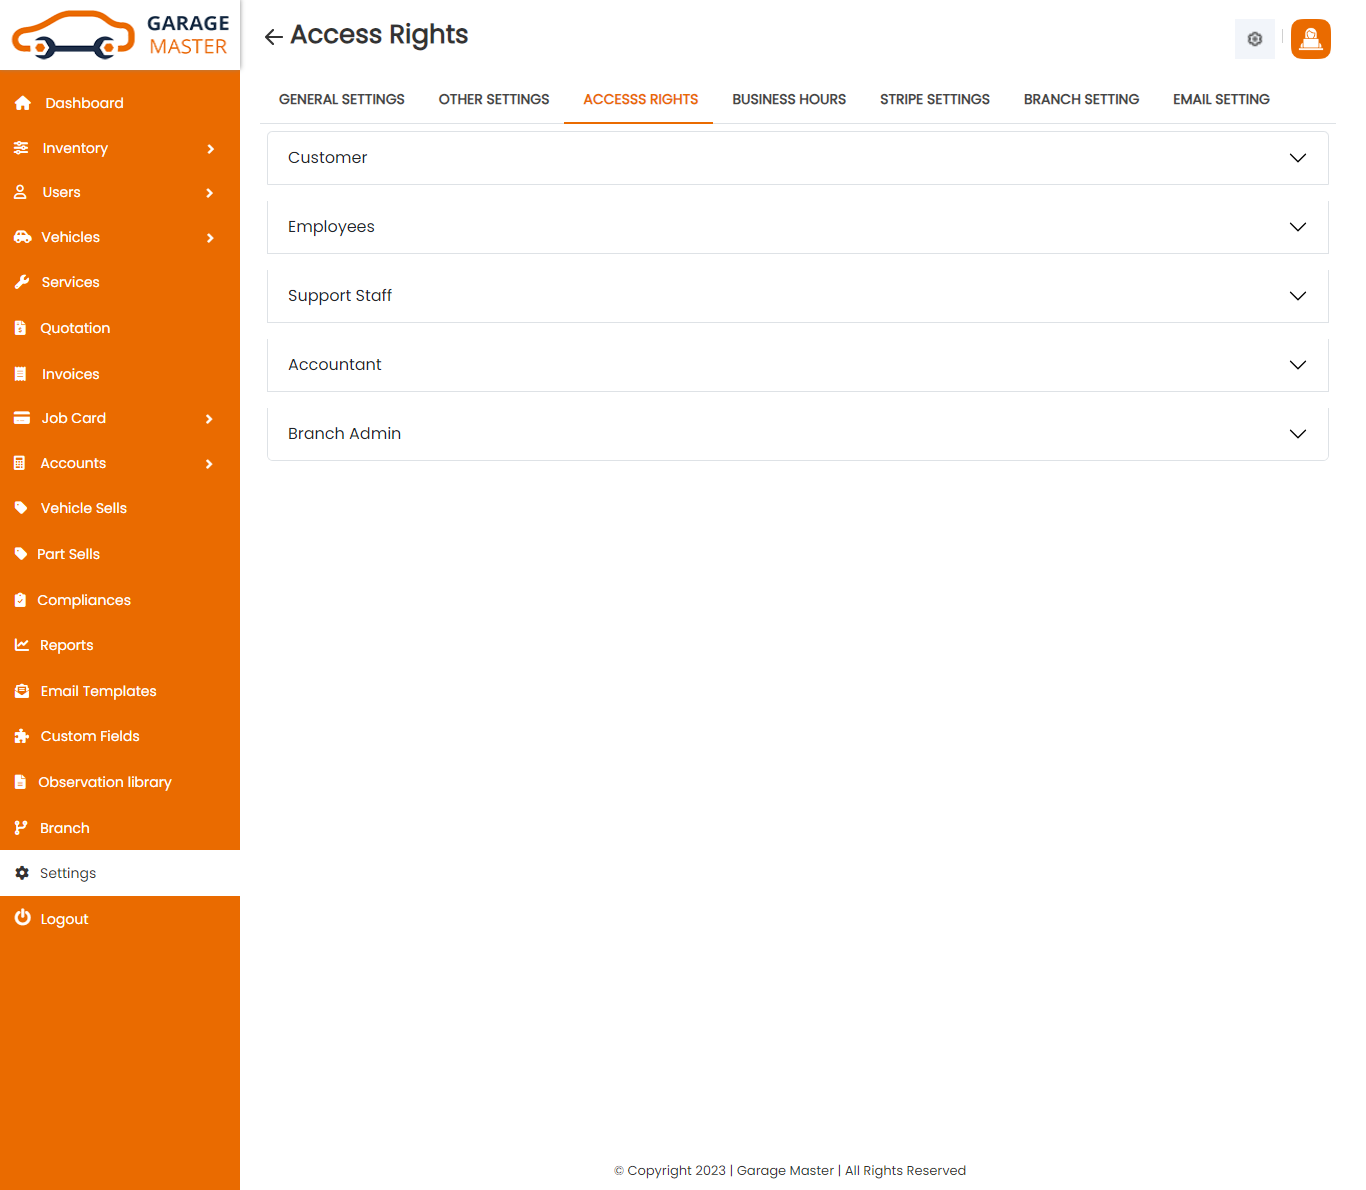Screen dimensions: 1366x1190
Task: Select Logout menu label
Action: coord(65,919)
